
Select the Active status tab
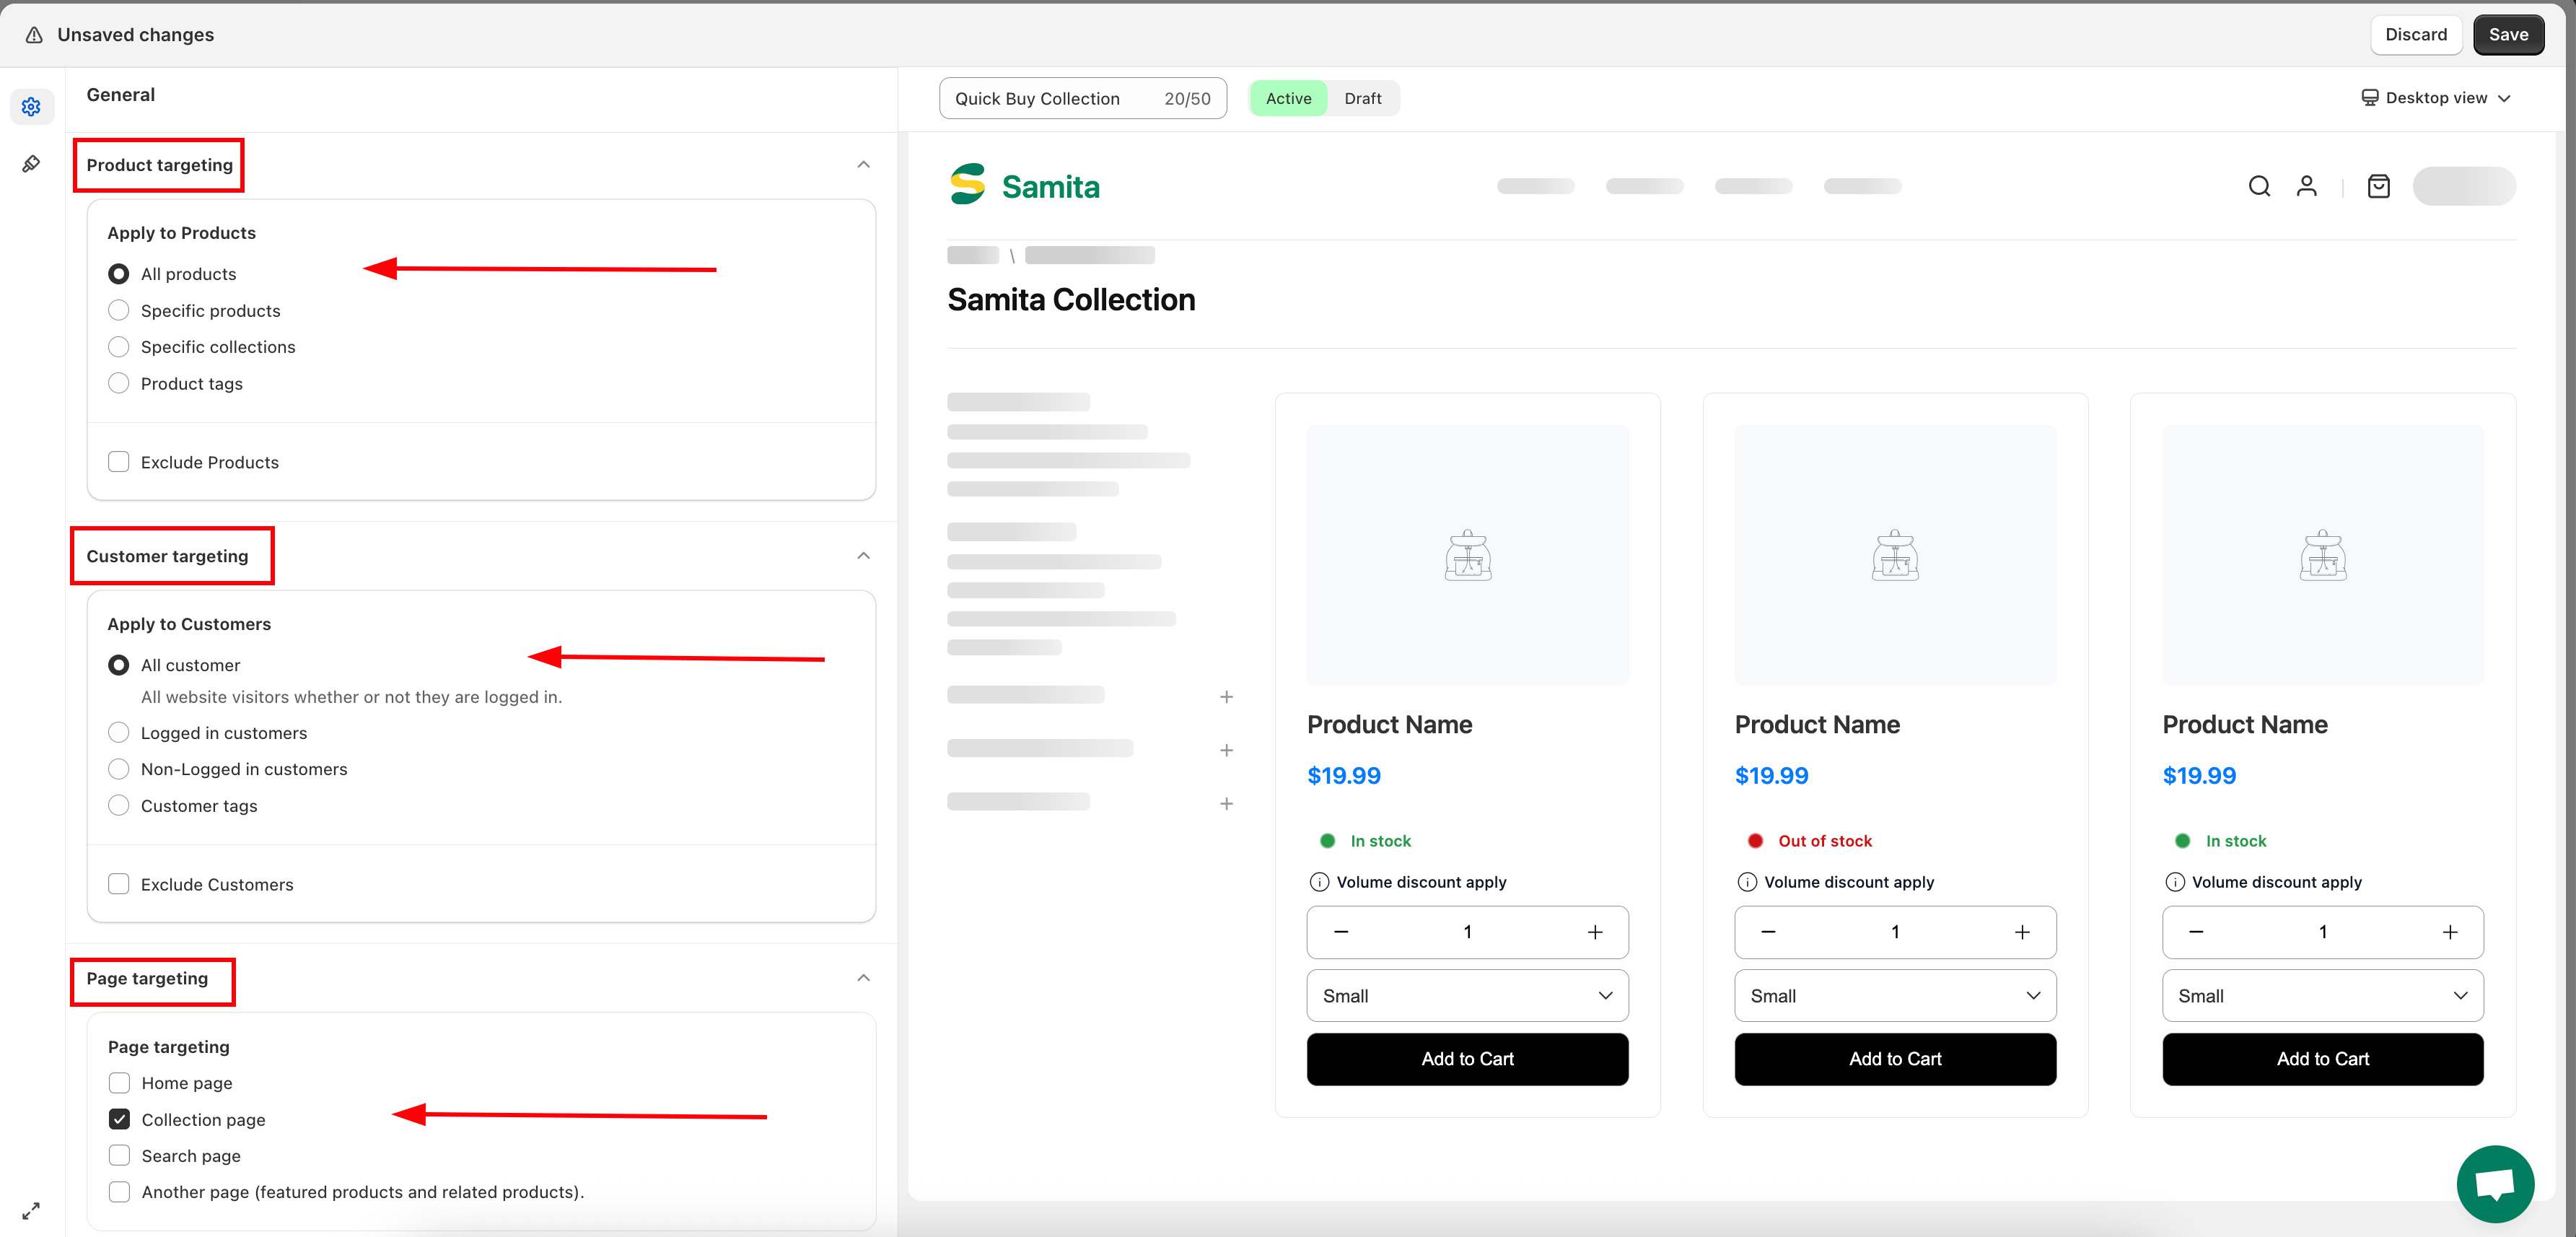pos(1288,98)
